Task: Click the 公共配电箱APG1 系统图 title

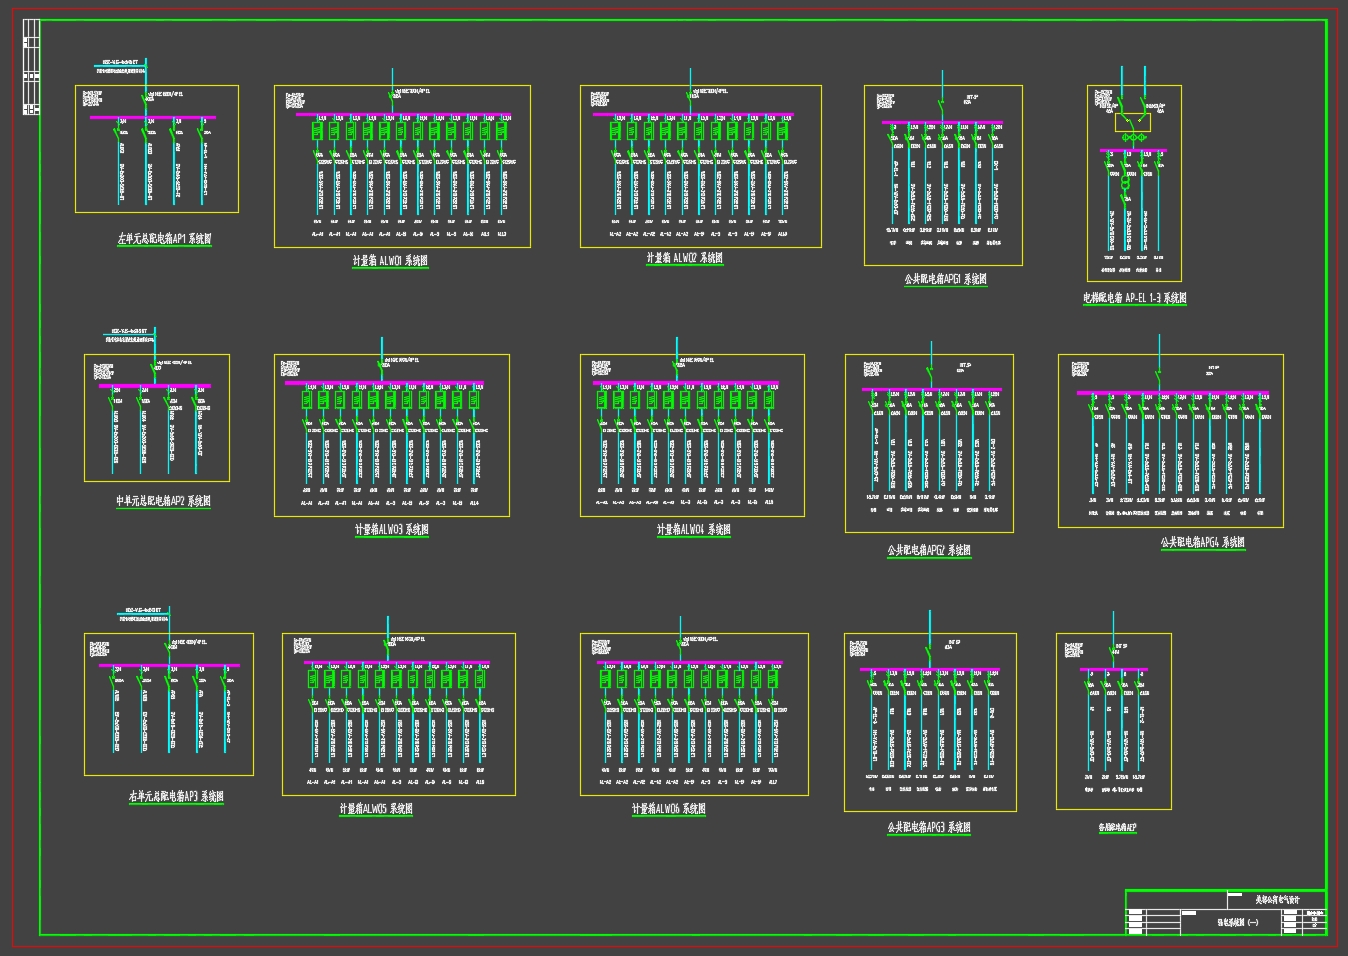Action: click(946, 279)
